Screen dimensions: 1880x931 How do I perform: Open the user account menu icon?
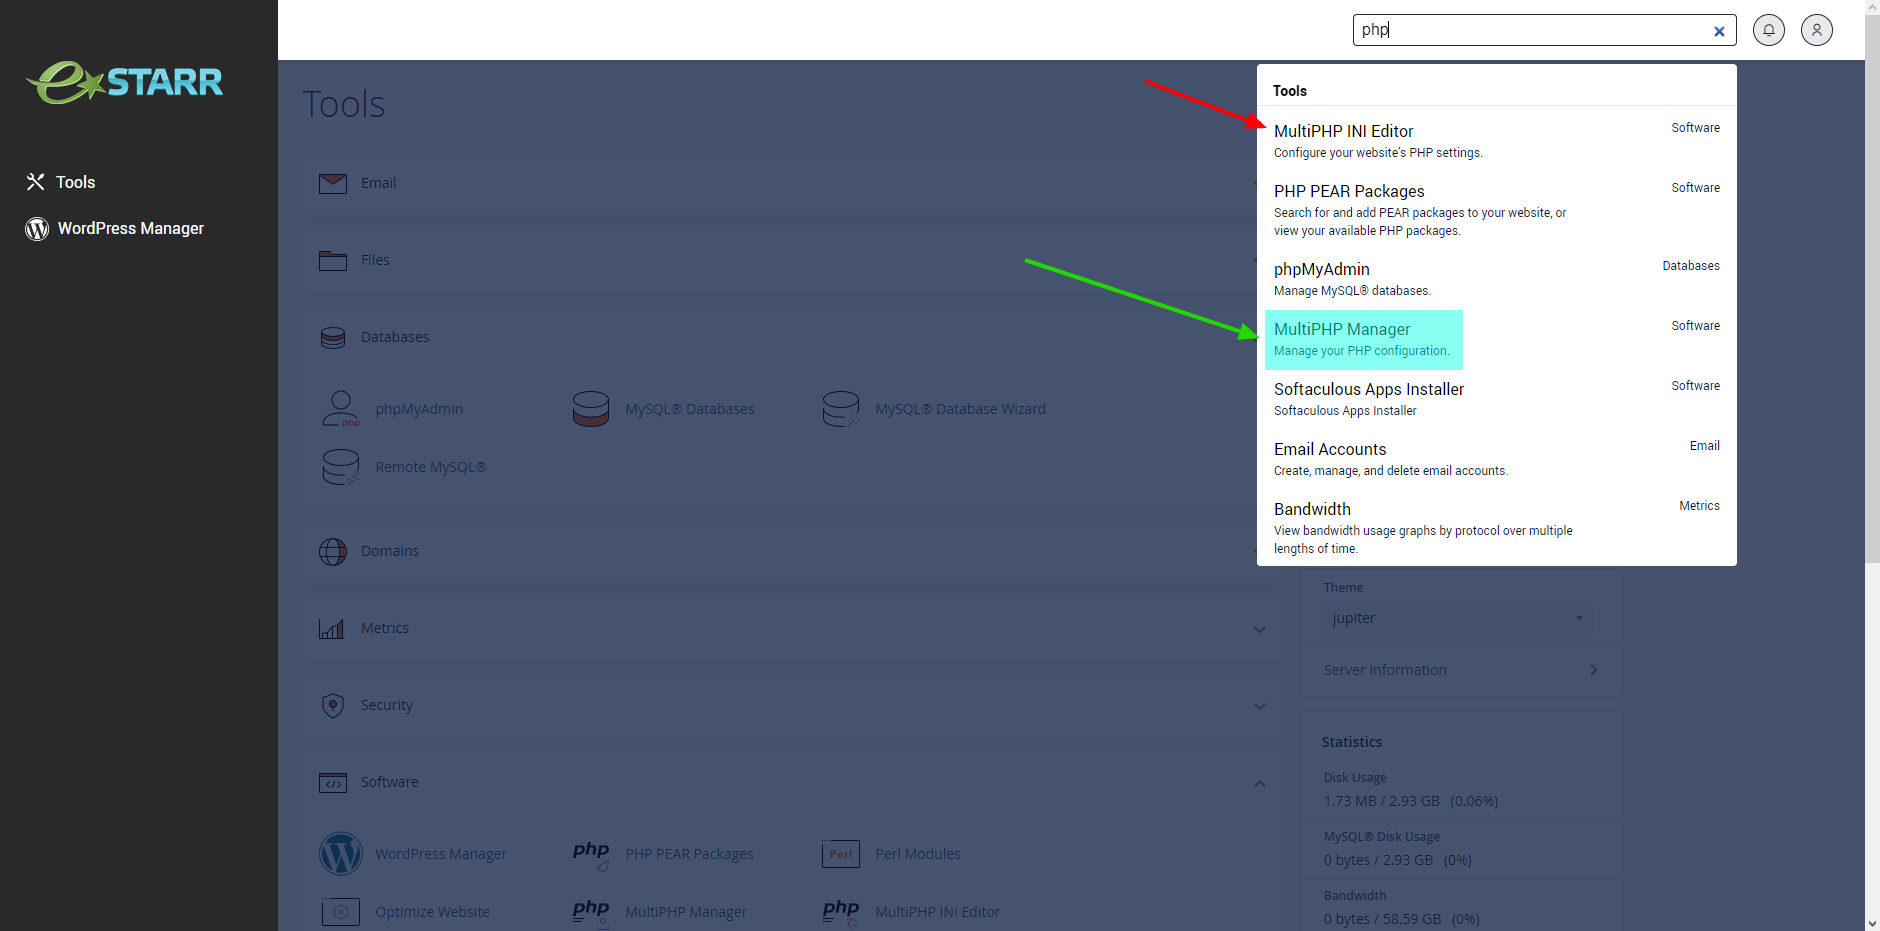click(1817, 30)
